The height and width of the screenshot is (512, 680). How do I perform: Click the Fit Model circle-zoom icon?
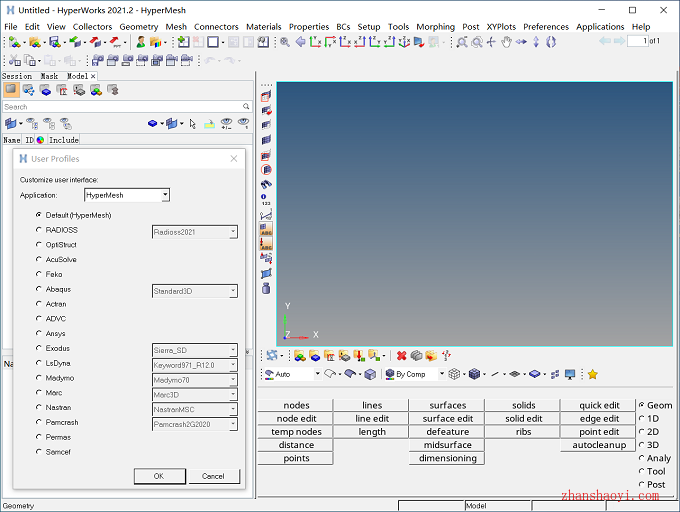[x=477, y=42]
